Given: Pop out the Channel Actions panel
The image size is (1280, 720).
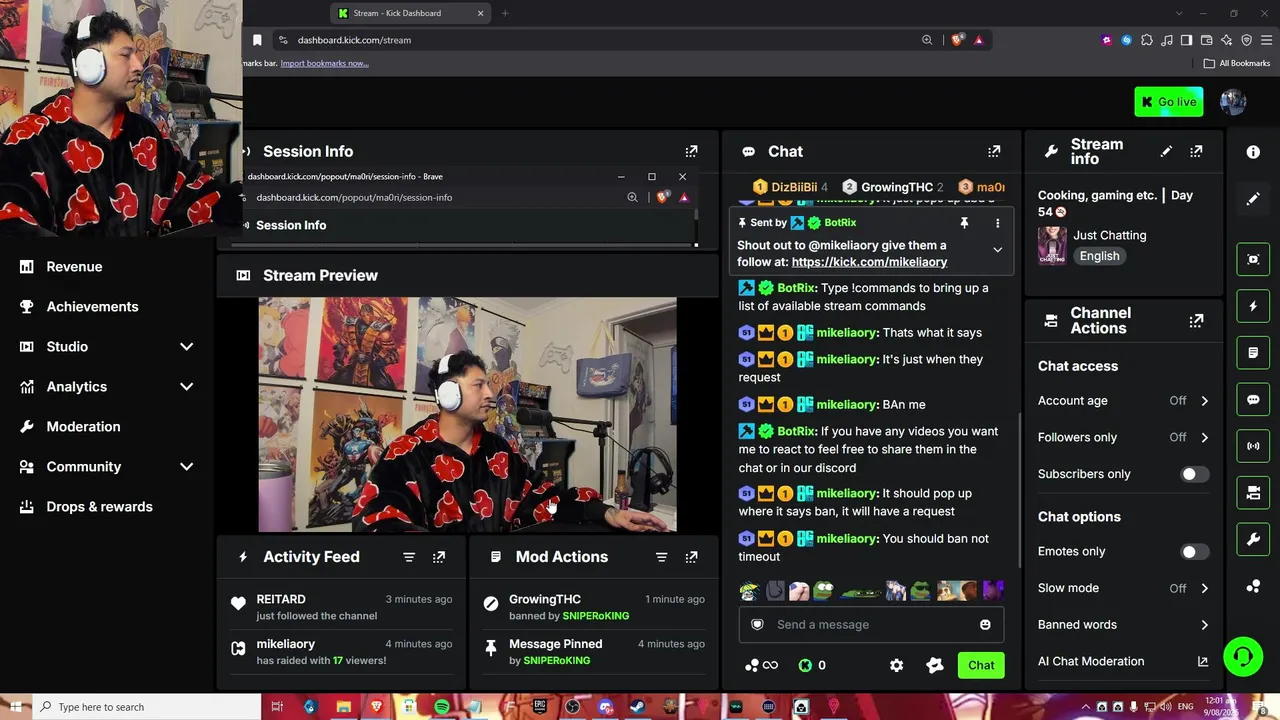Looking at the screenshot, I should click(1196, 320).
